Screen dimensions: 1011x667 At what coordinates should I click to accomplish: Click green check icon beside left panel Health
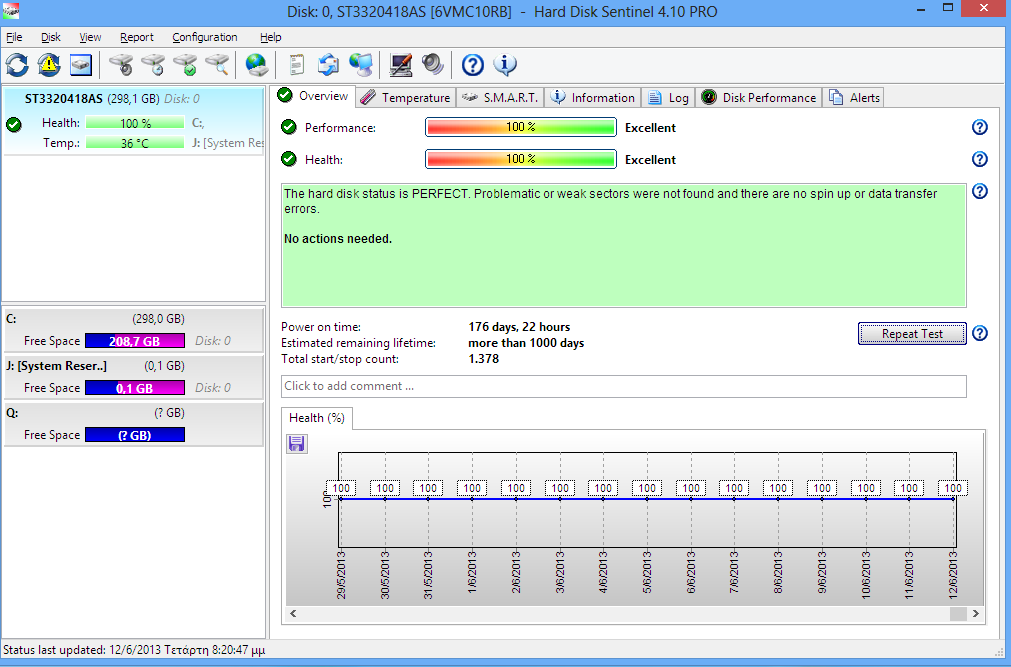pyautogui.click(x=14, y=124)
